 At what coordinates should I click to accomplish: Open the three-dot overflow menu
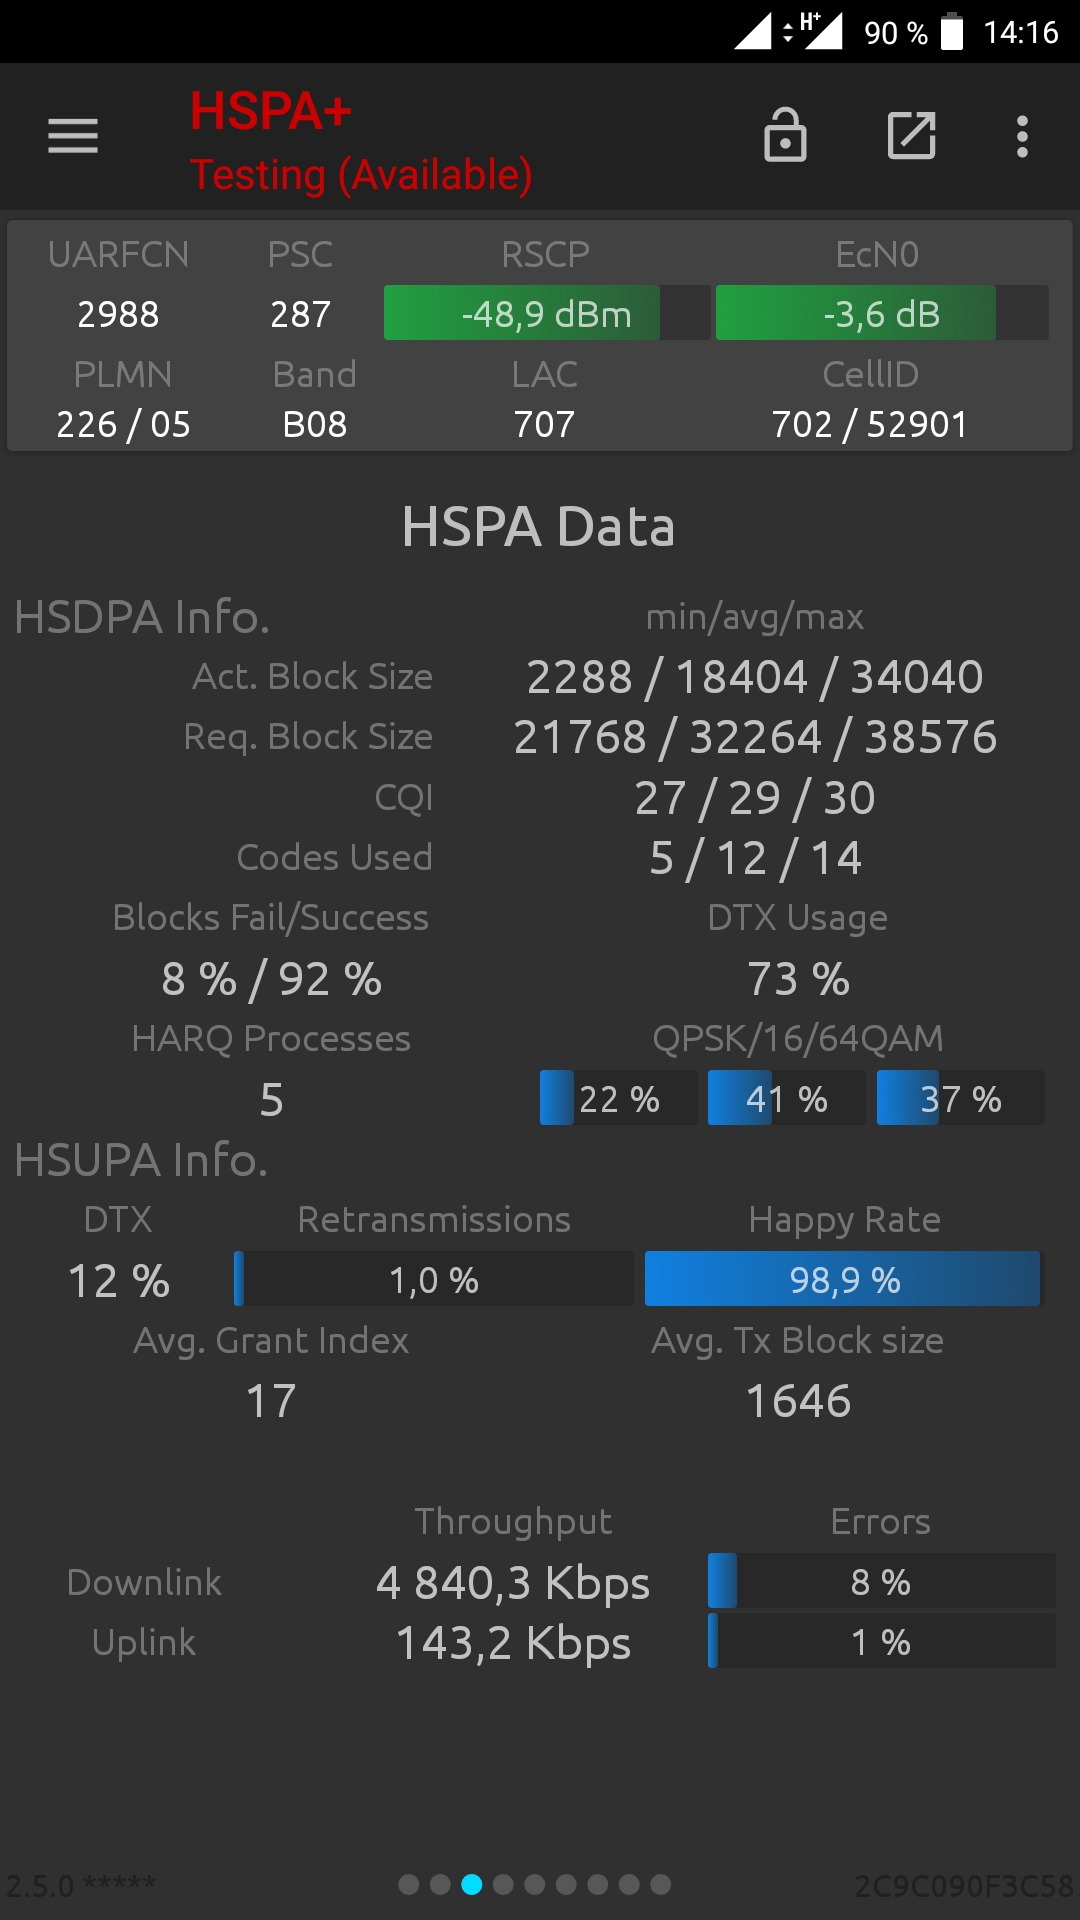click(1022, 136)
